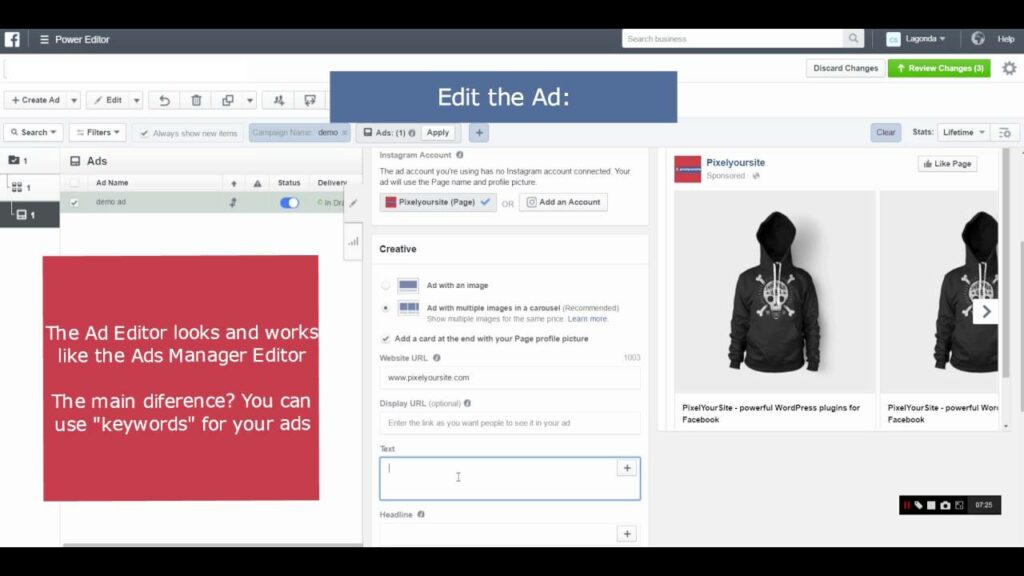Click the Website URL input field
Screen dimensions: 1024x576
coord(510,377)
